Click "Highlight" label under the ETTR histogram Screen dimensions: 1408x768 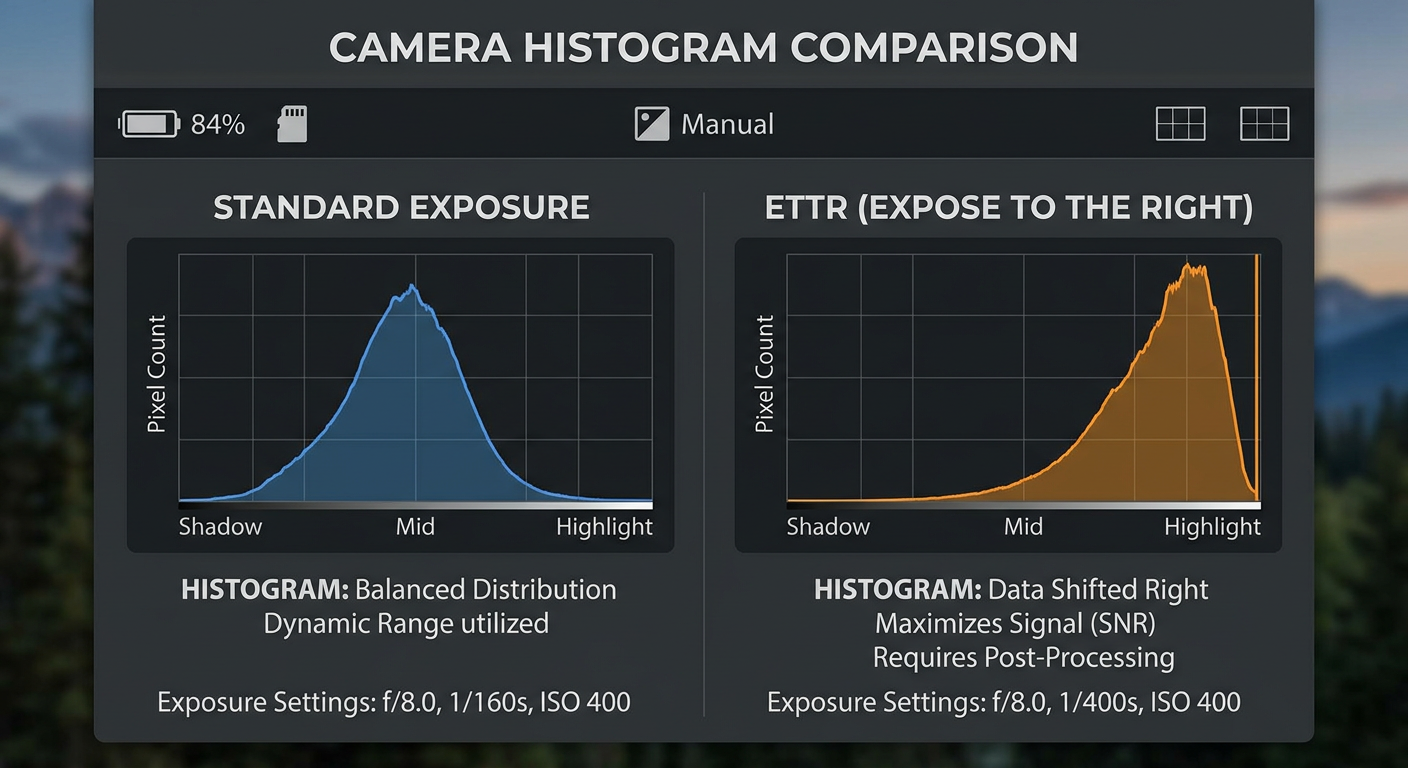point(1212,527)
